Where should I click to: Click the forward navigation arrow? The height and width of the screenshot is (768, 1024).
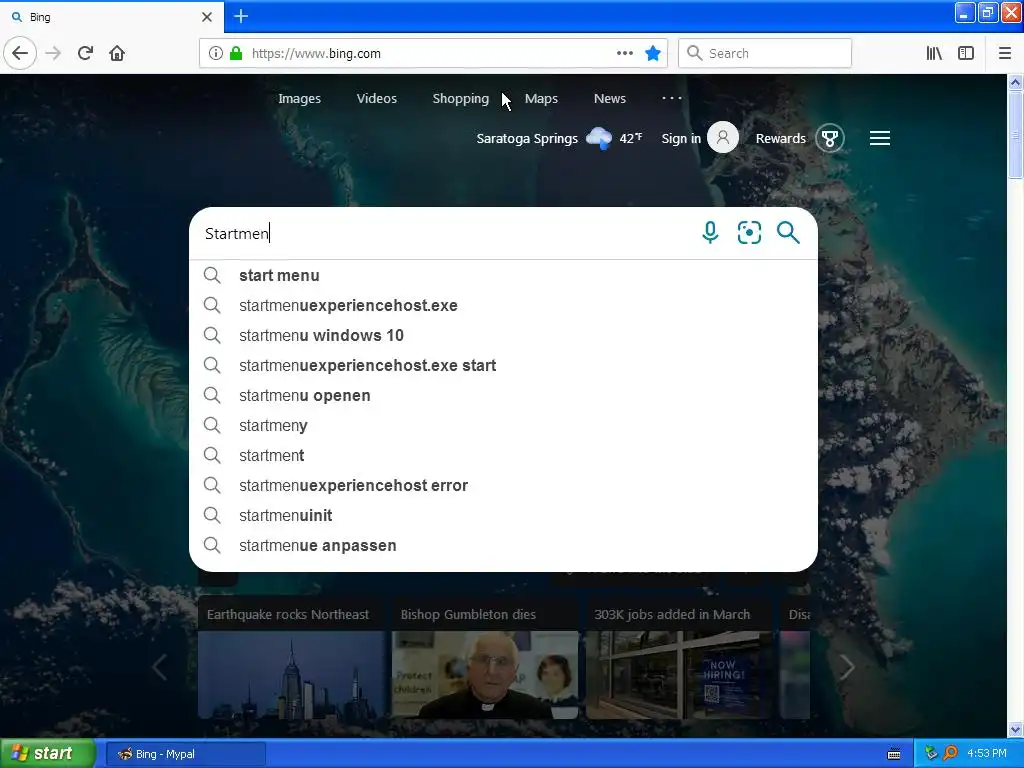(54, 53)
